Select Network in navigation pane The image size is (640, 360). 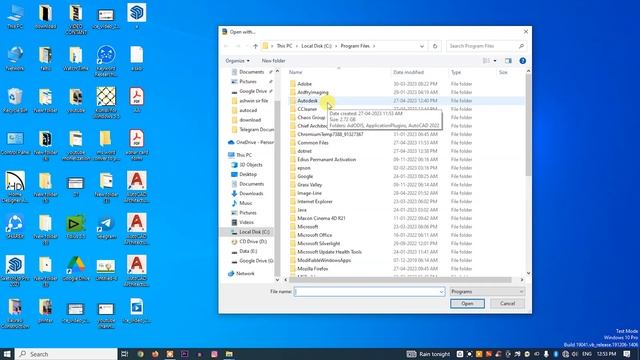coord(244,273)
